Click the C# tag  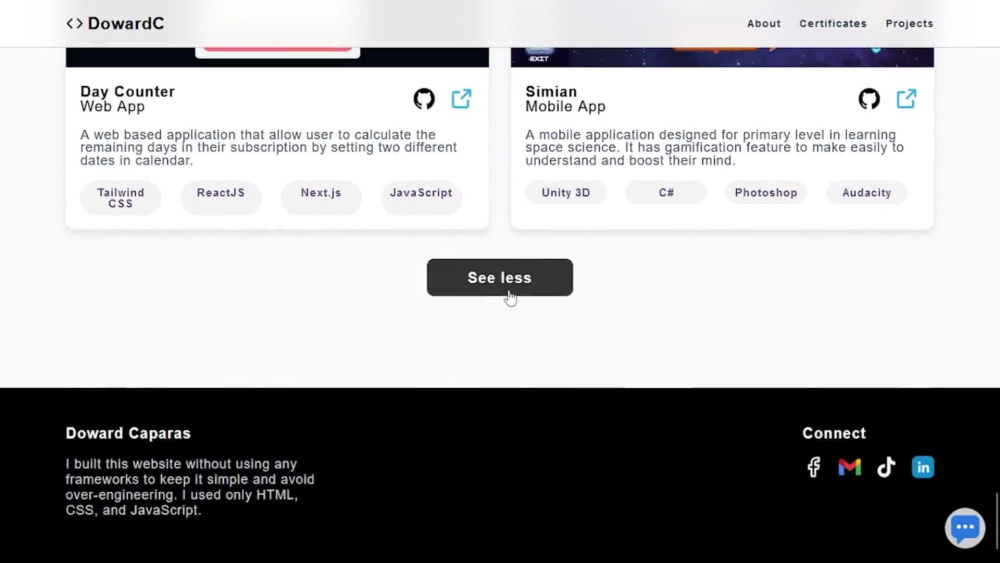(x=666, y=193)
